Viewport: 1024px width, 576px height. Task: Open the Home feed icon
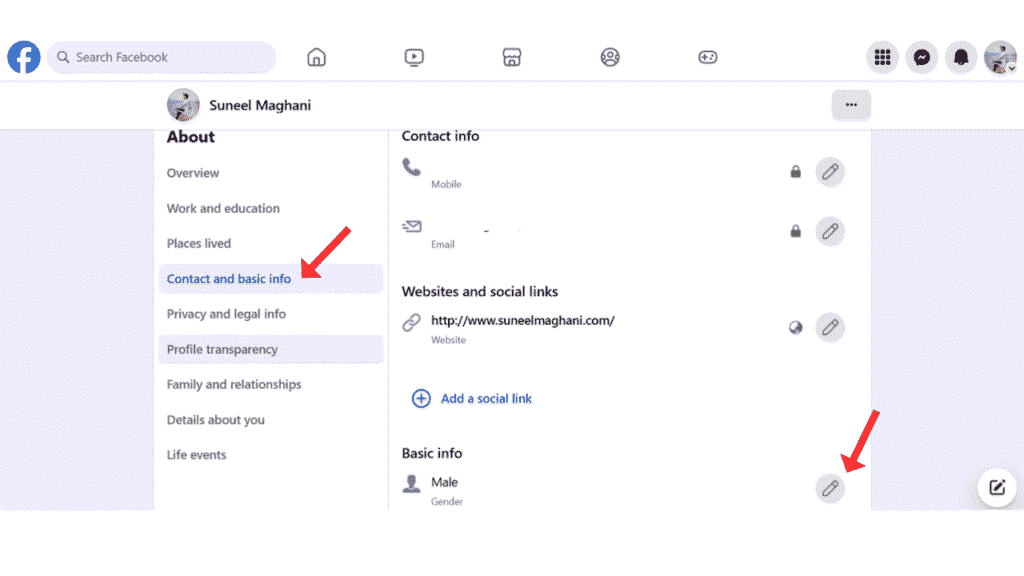point(316,57)
